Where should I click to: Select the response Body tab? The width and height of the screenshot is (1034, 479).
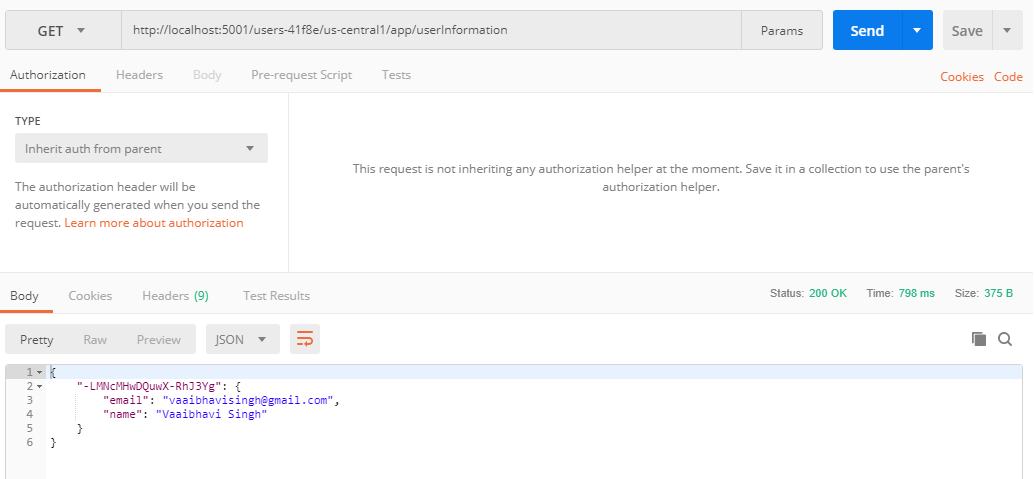tap(24, 296)
